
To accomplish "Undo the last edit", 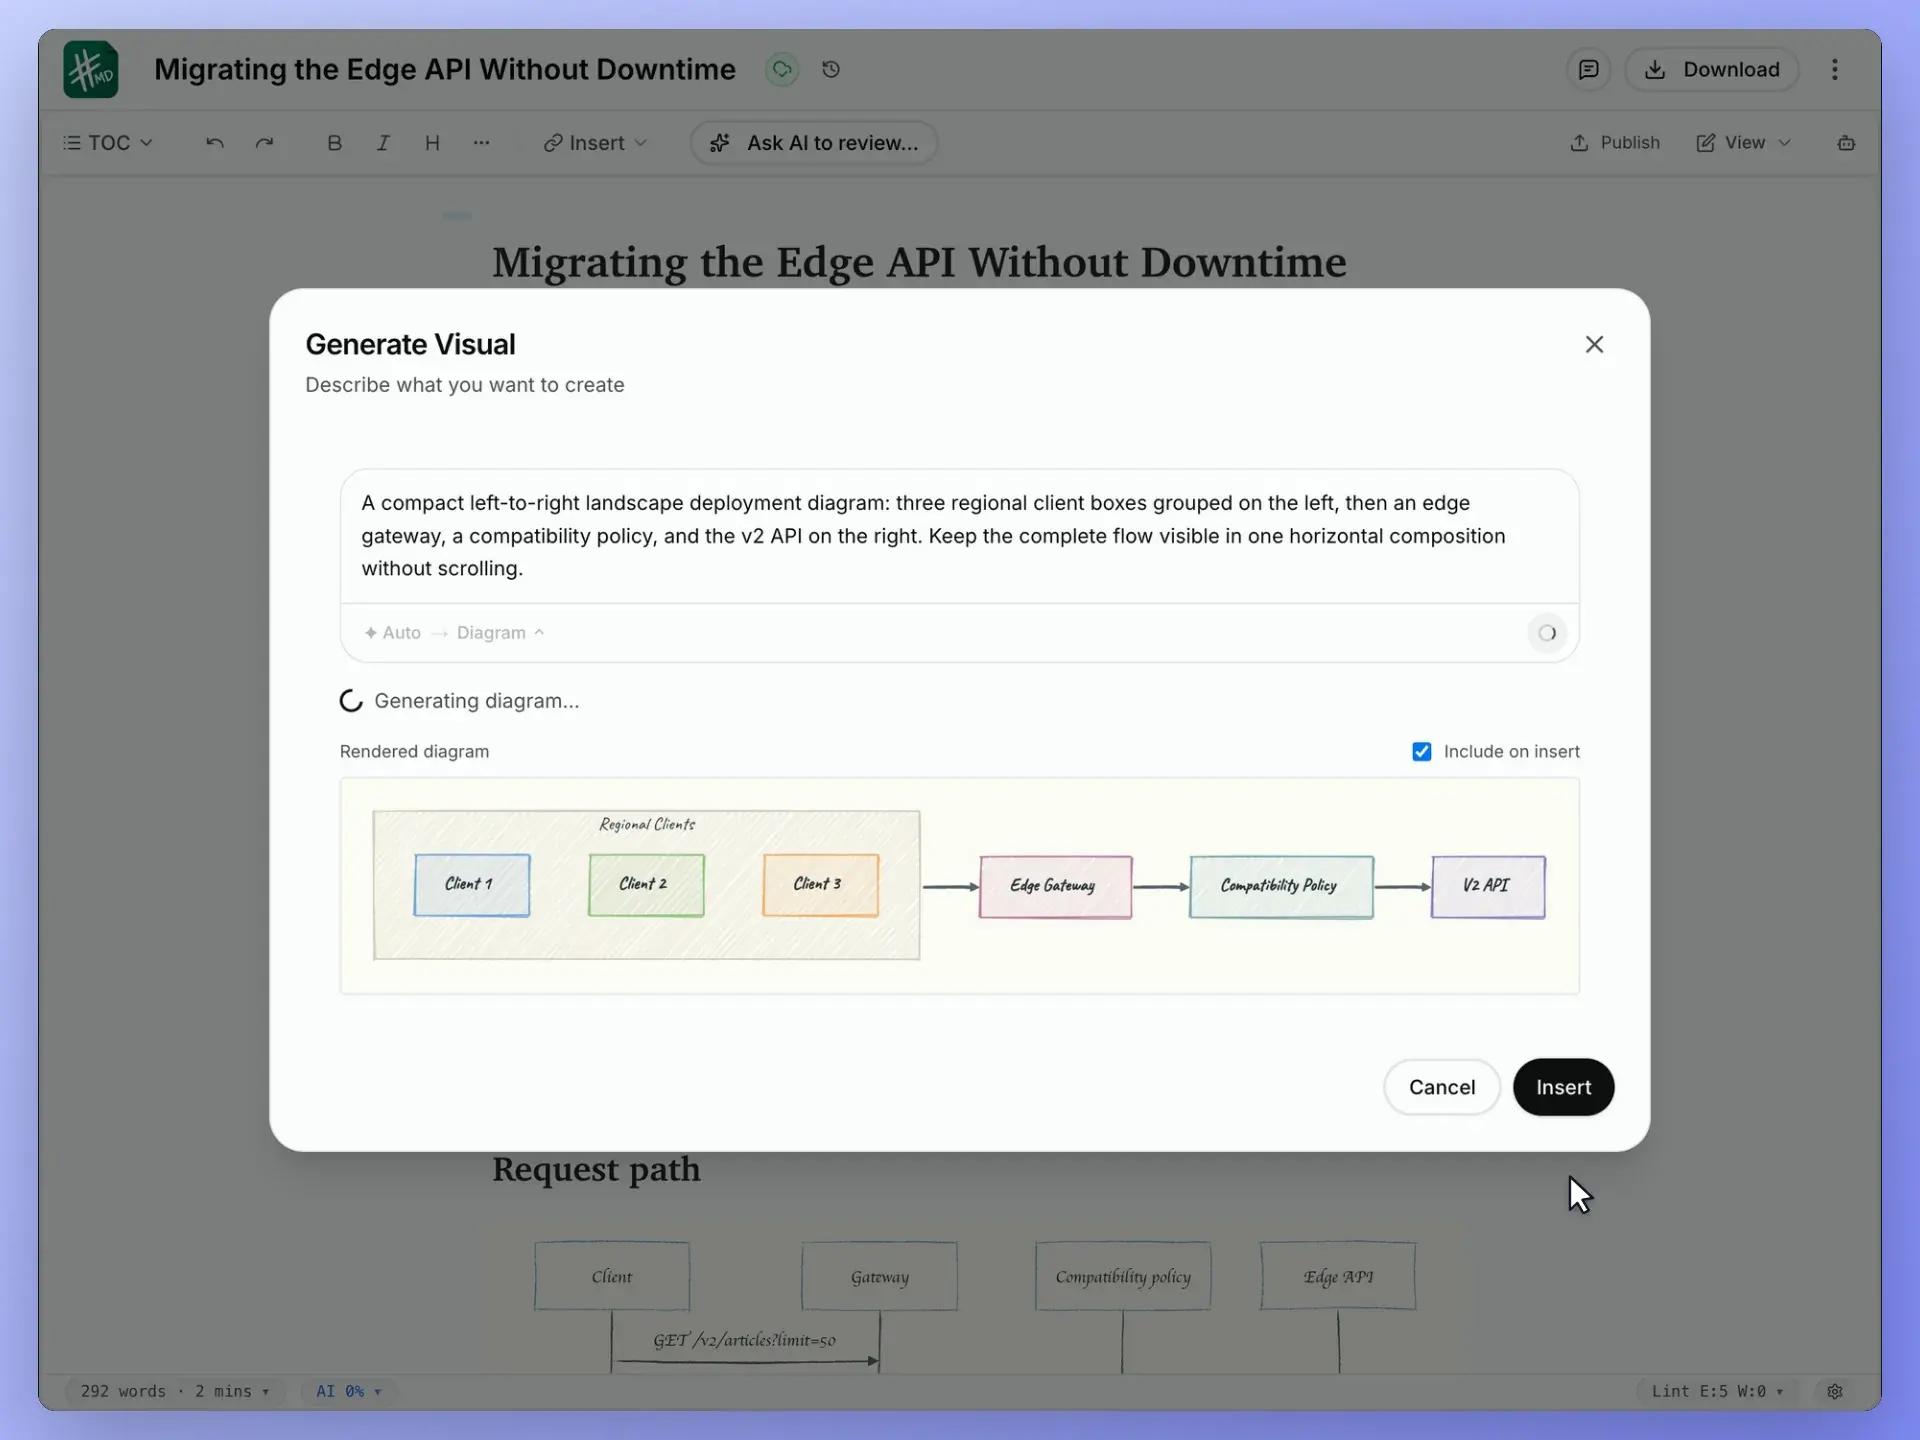I will tap(214, 143).
